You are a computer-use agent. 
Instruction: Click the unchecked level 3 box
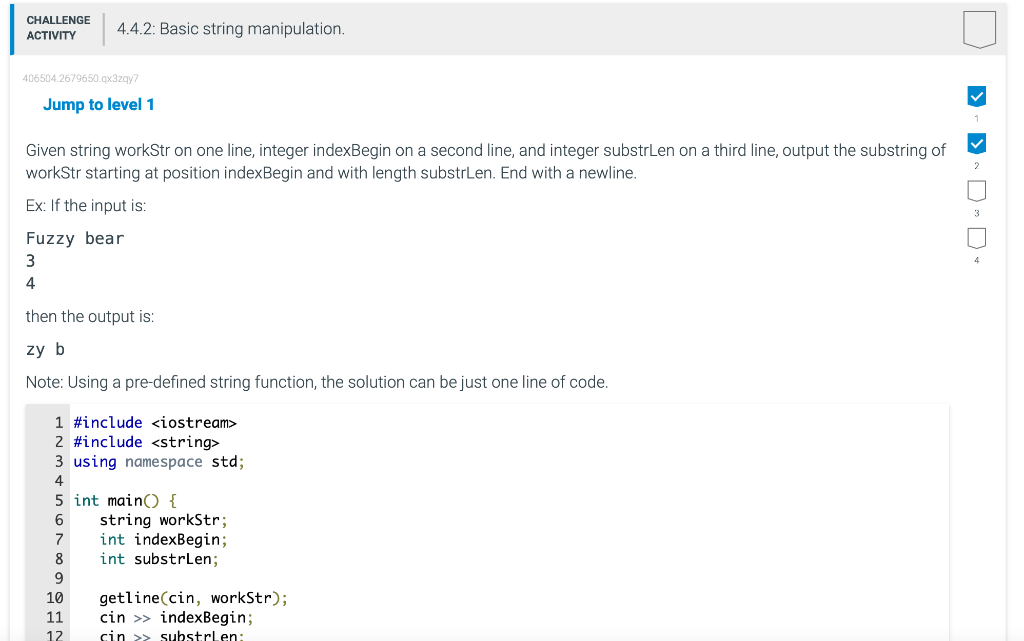(977, 190)
